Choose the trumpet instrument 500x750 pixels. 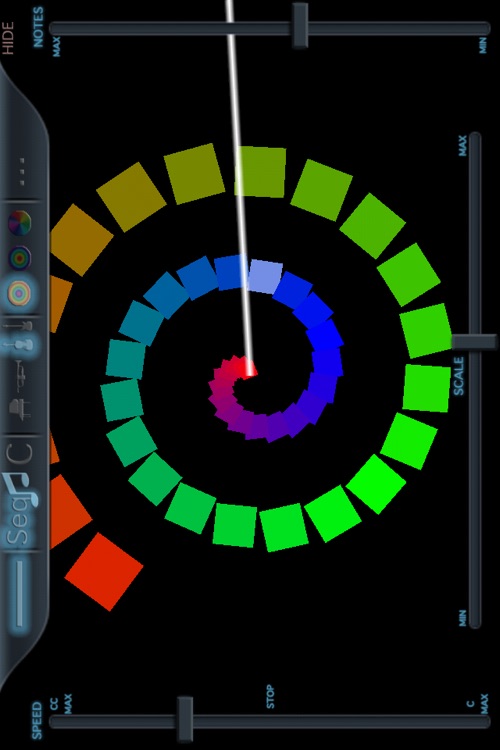tap(19, 375)
